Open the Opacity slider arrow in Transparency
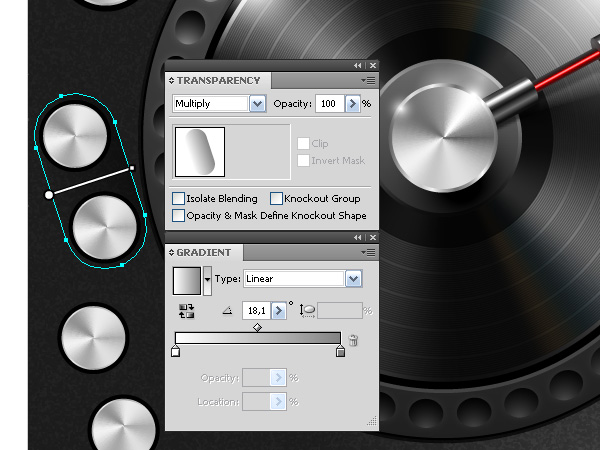600x450 pixels. [353, 104]
